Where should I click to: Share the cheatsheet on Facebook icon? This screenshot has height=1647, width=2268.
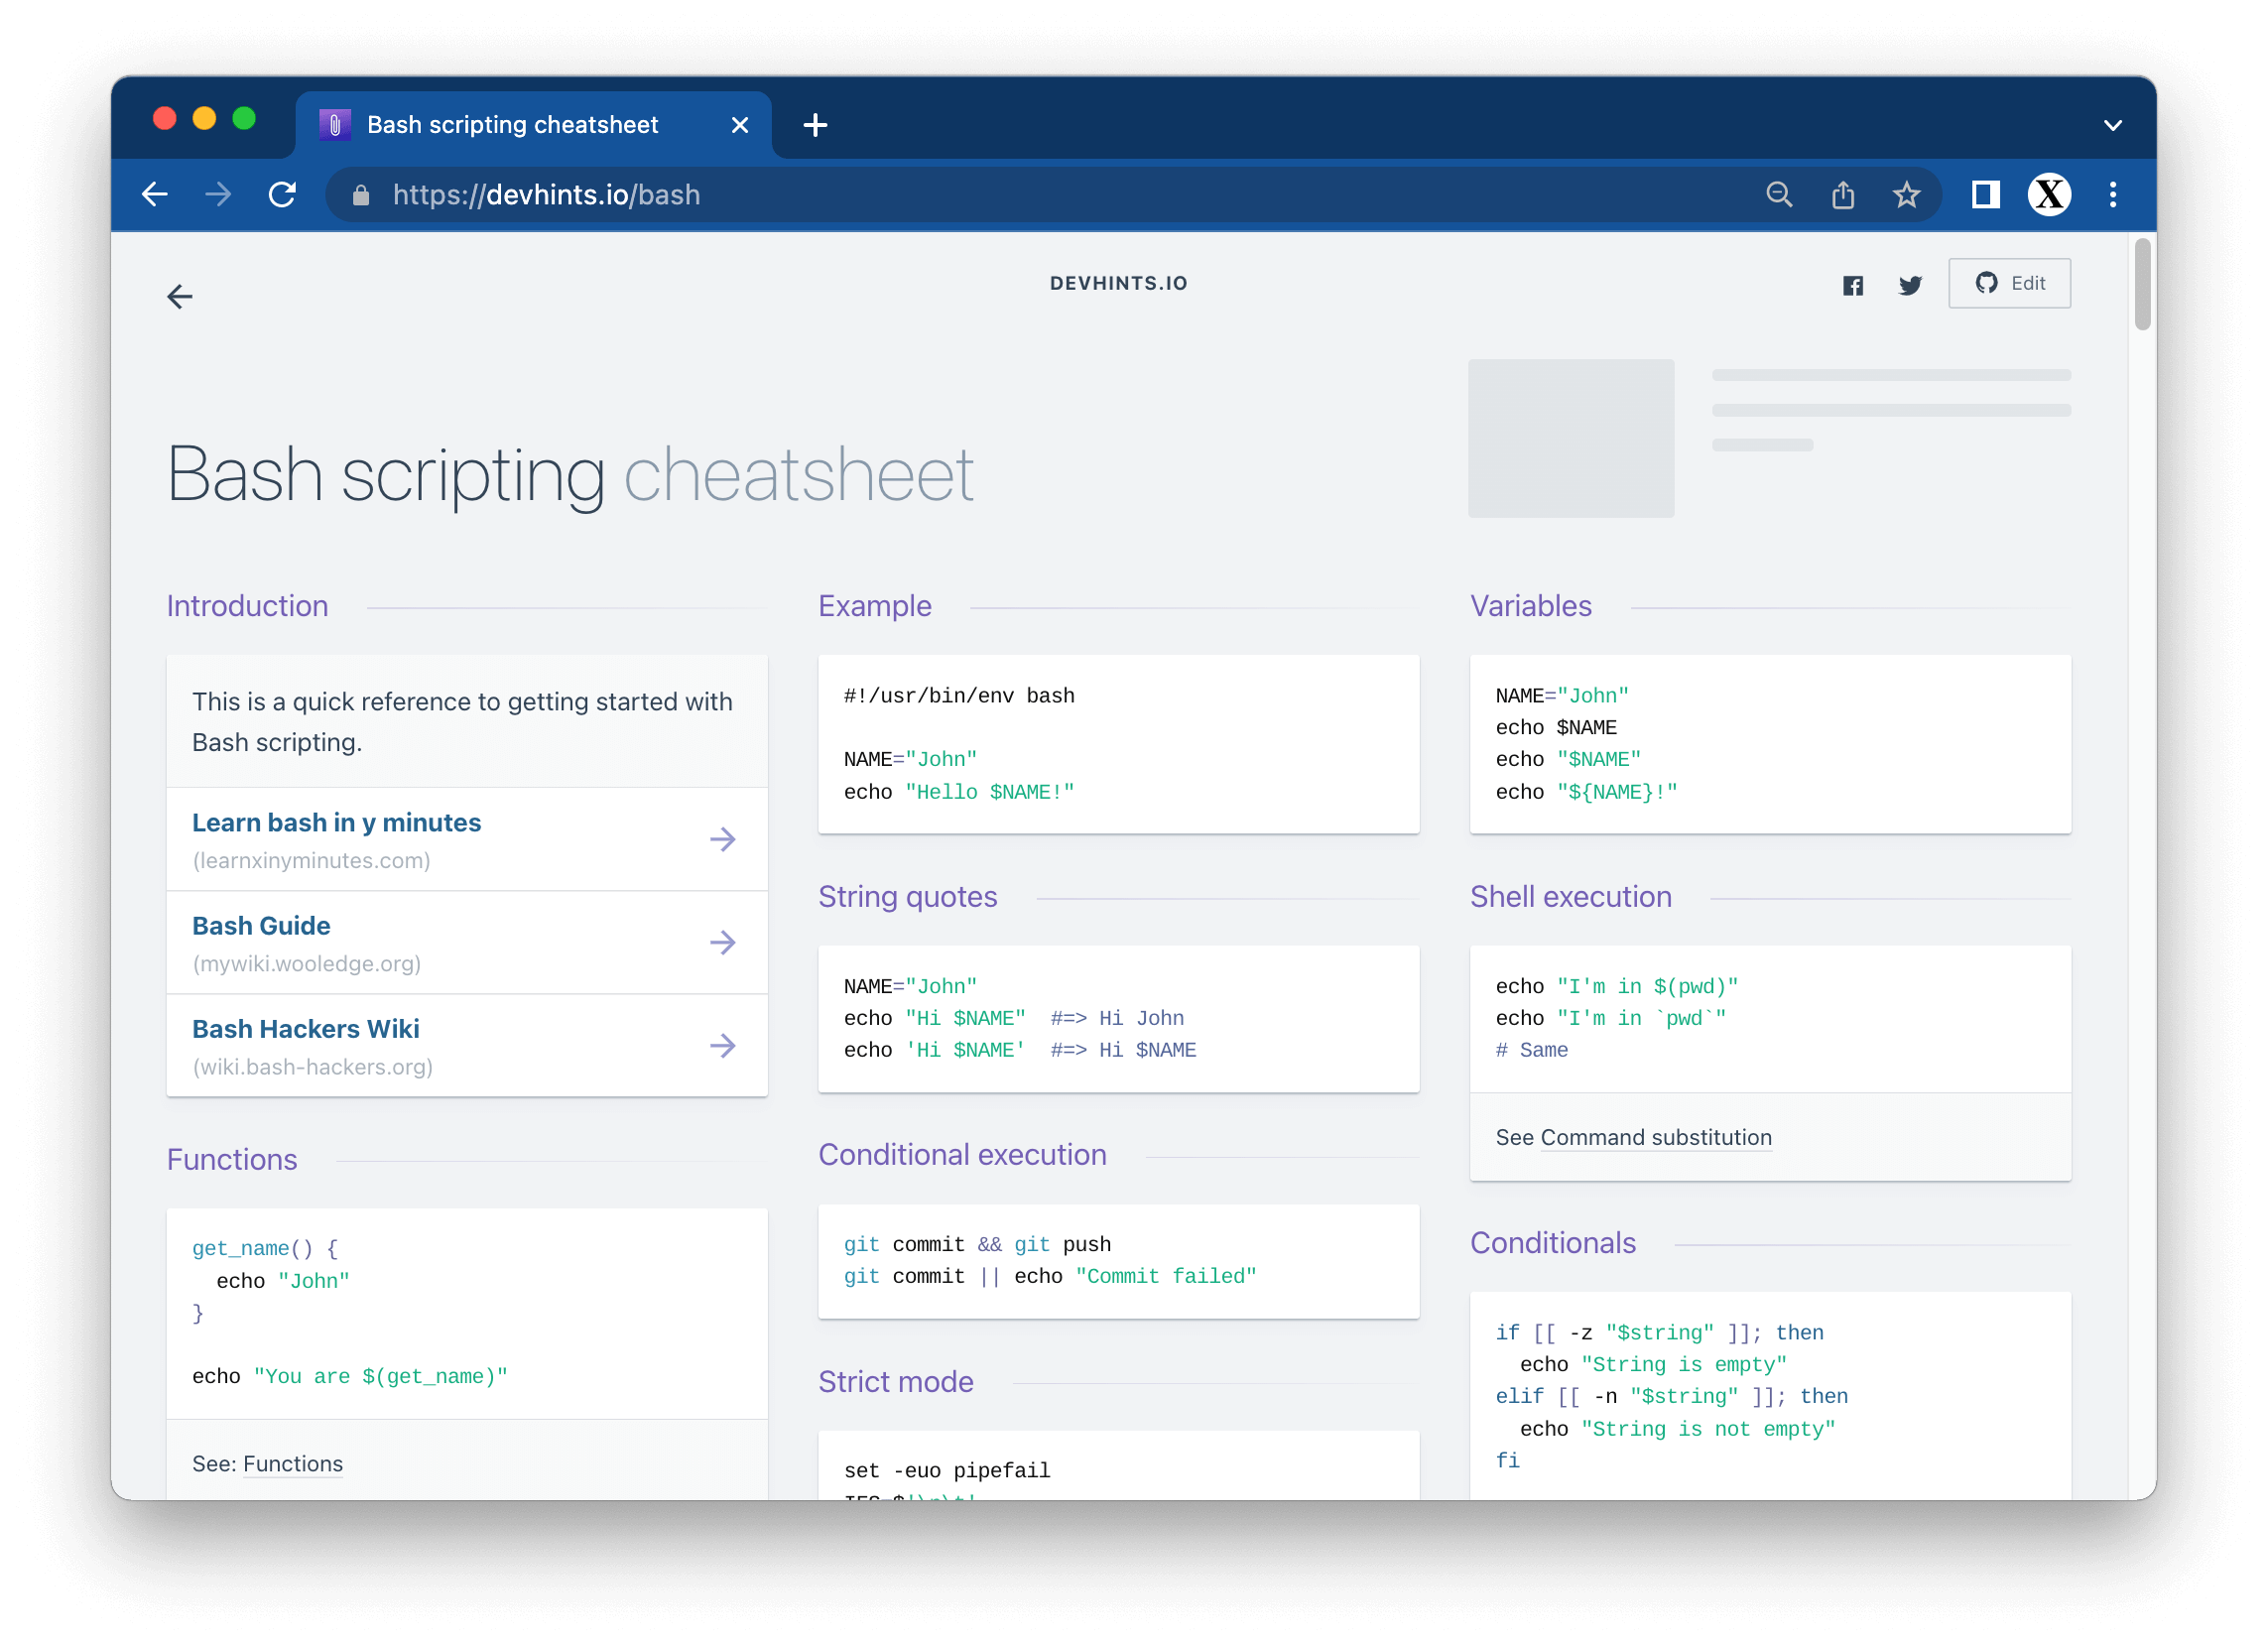point(1853,285)
